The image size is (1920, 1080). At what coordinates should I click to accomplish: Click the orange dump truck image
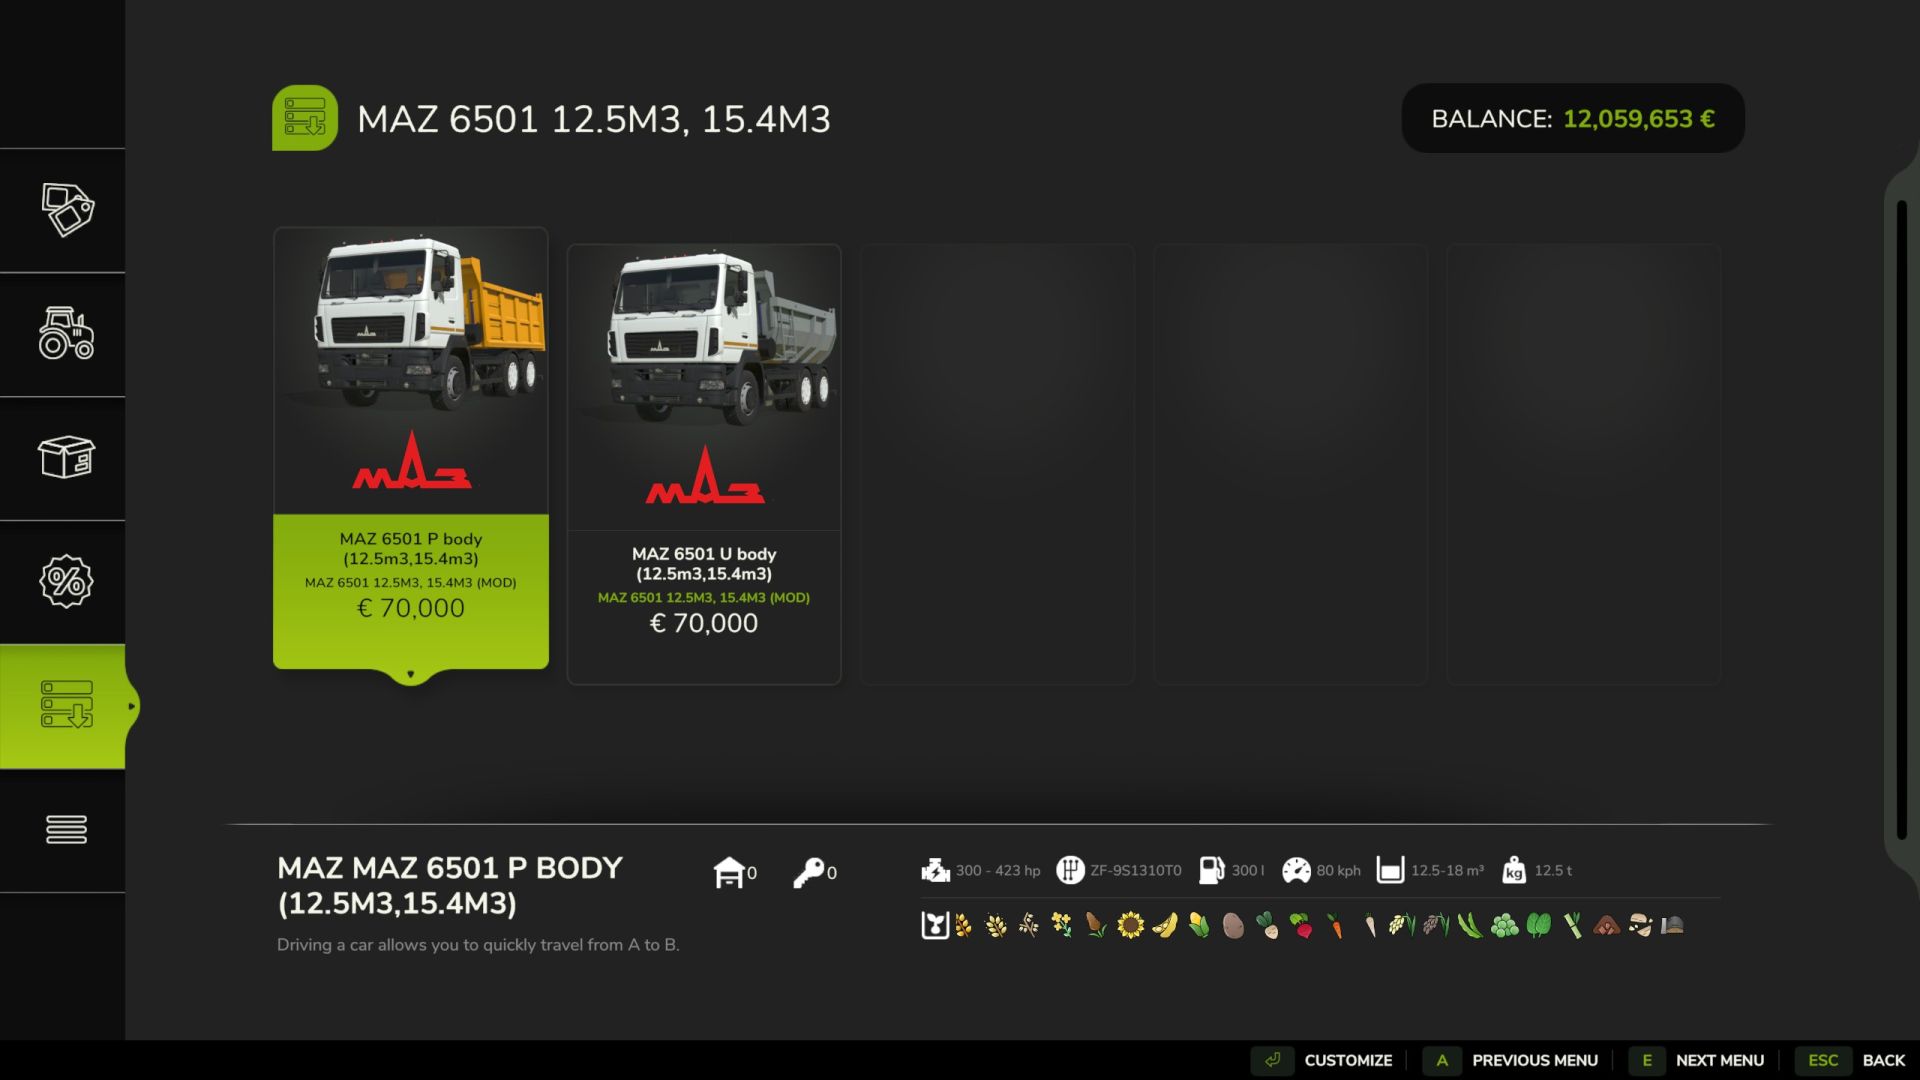coord(430,324)
